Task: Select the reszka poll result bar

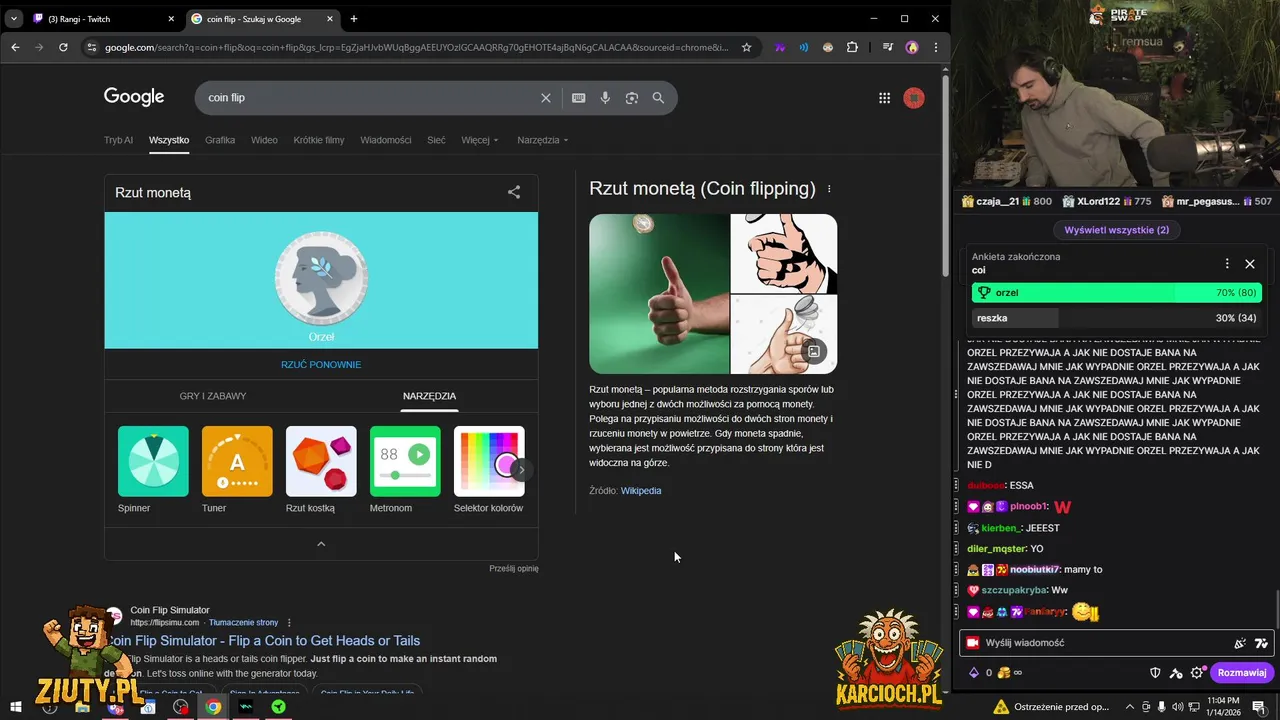Action: (1116, 318)
